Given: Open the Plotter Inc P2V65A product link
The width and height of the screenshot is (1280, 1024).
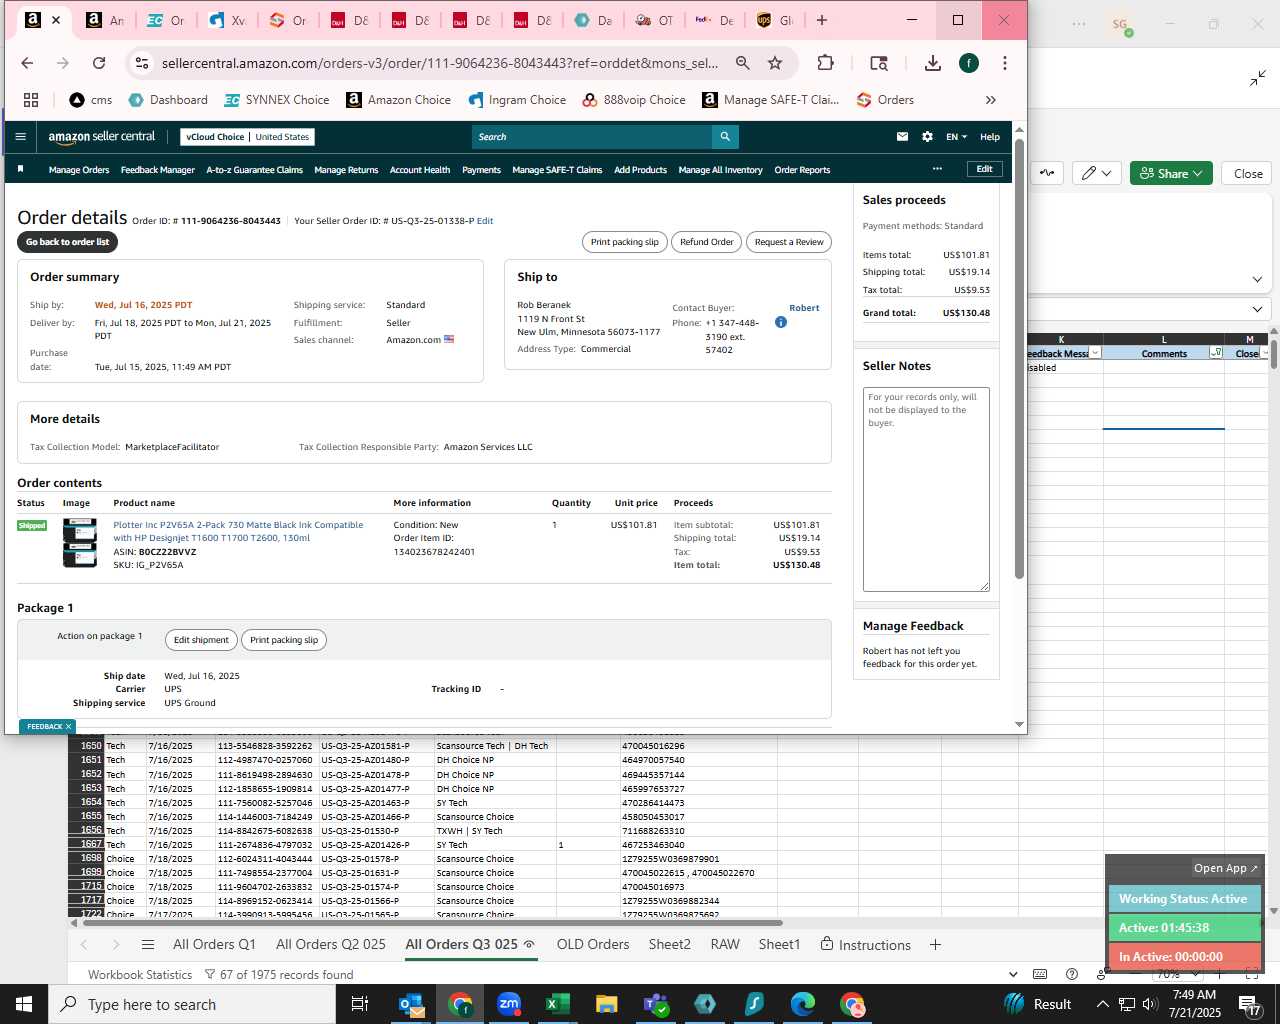Looking at the screenshot, I should click(x=238, y=531).
